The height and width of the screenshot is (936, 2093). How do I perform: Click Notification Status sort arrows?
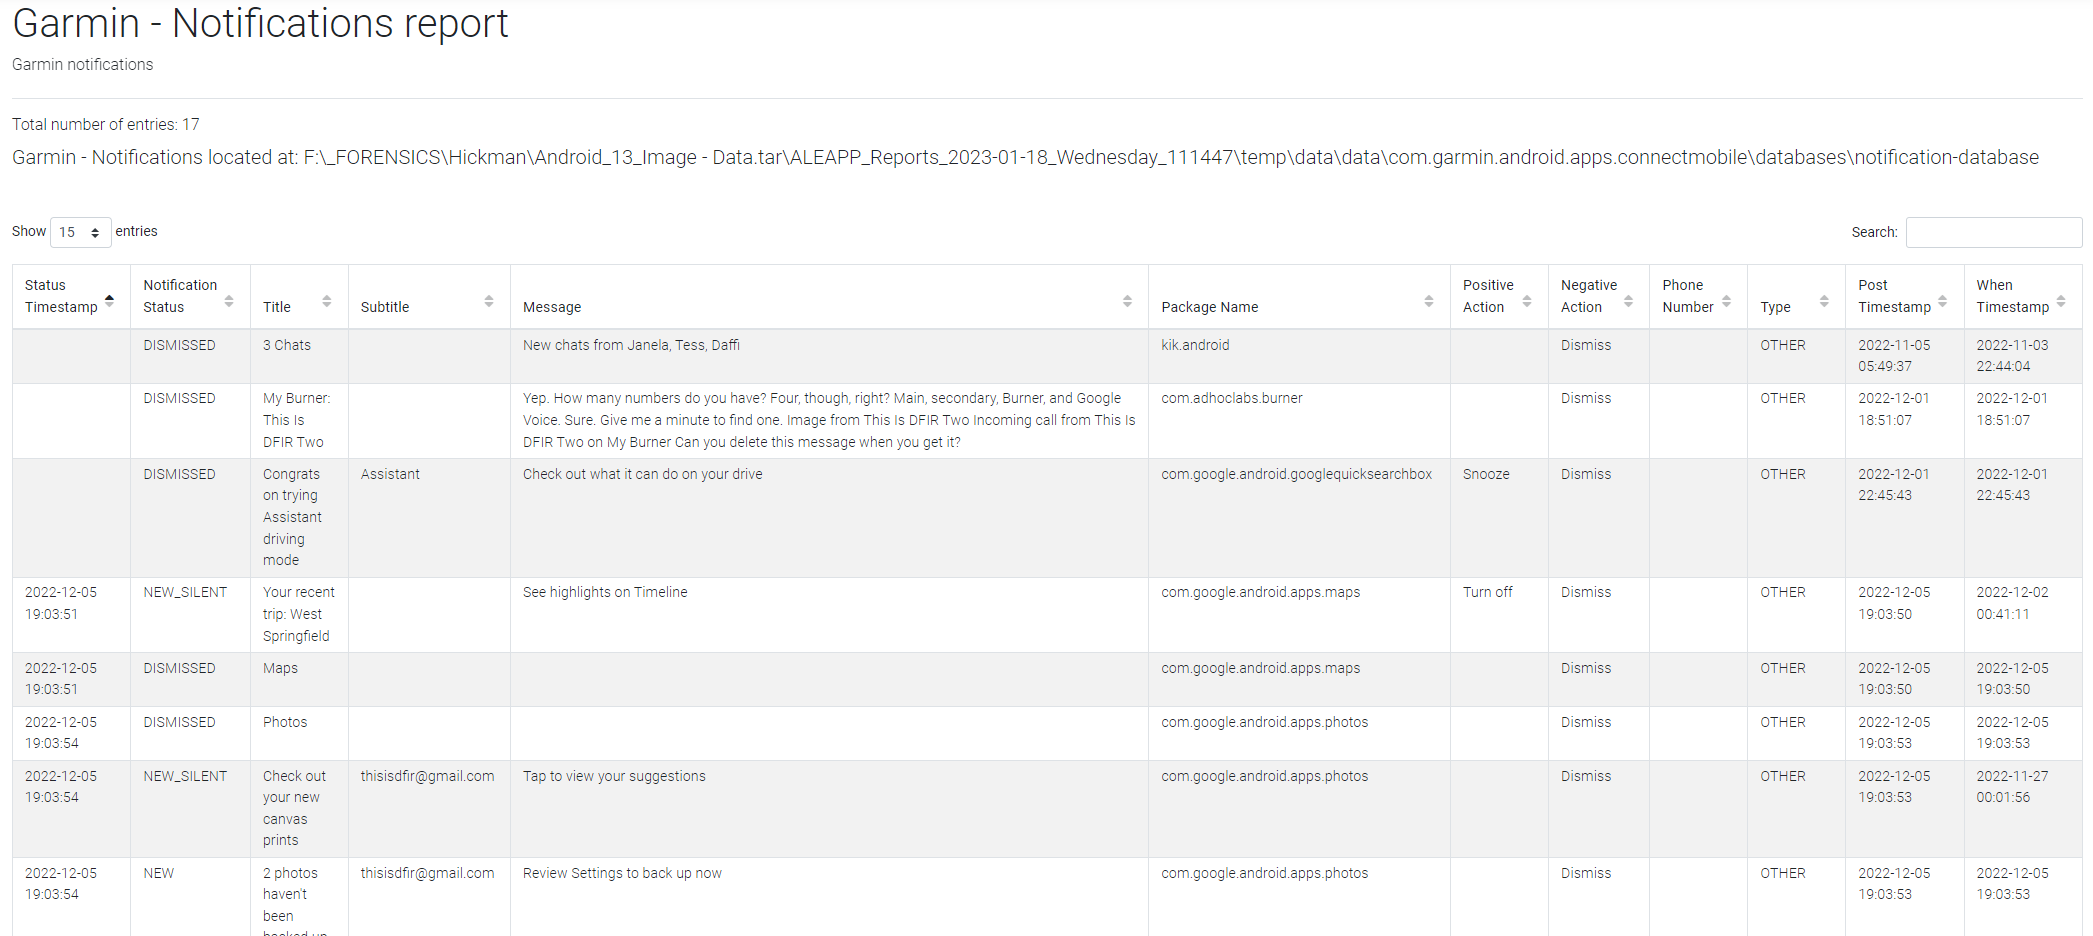229,301
